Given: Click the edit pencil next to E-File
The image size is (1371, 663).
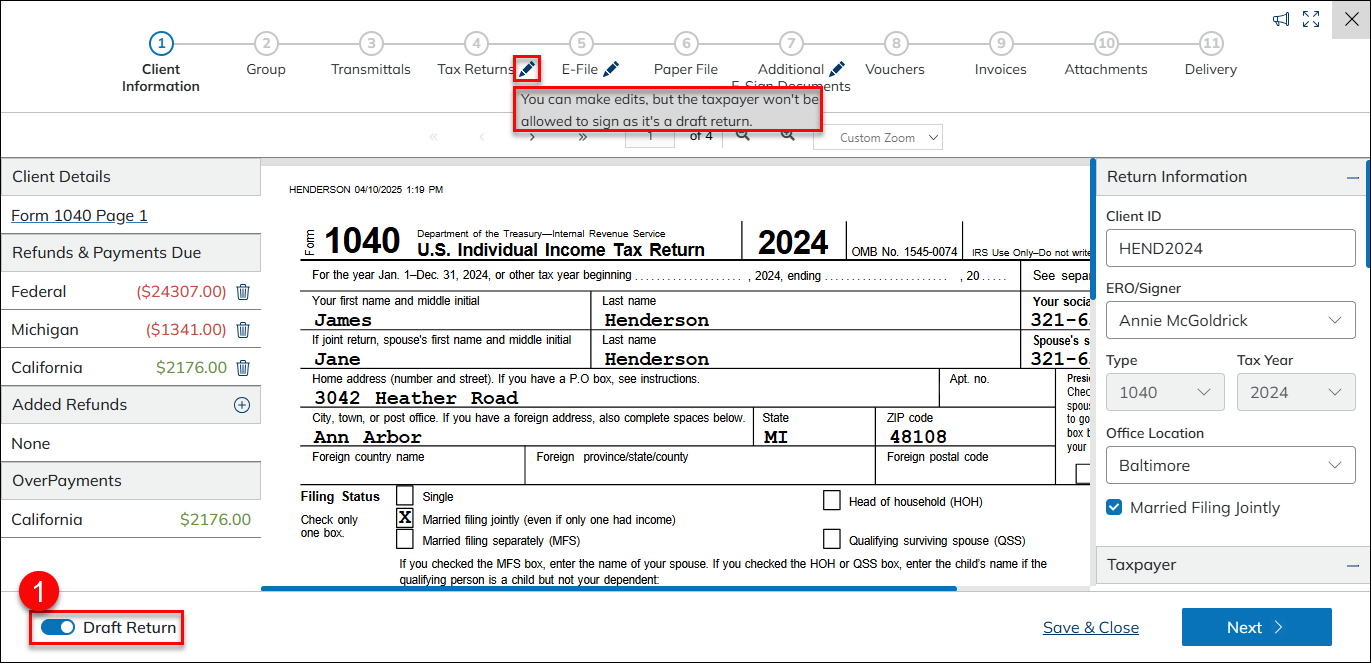Looking at the screenshot, I should coord(611,69).
